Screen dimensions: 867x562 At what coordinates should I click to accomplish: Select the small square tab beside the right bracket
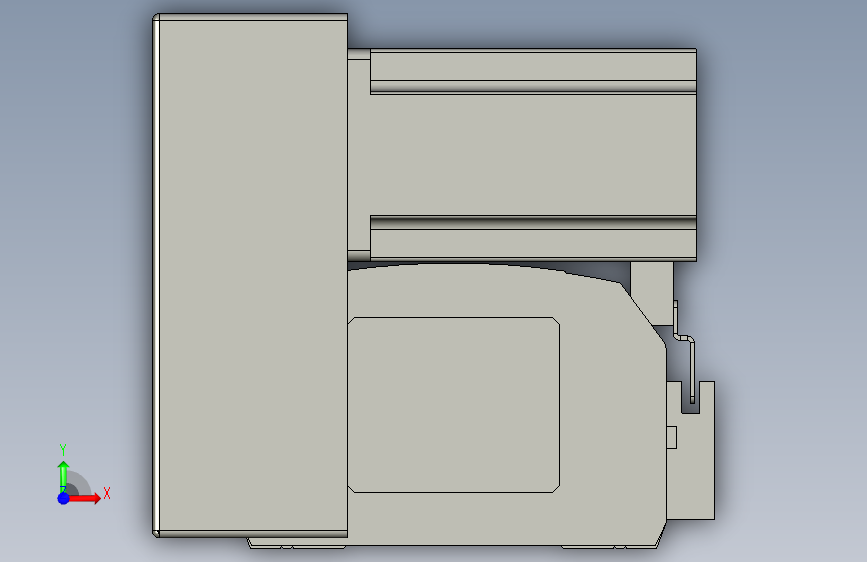672,437
